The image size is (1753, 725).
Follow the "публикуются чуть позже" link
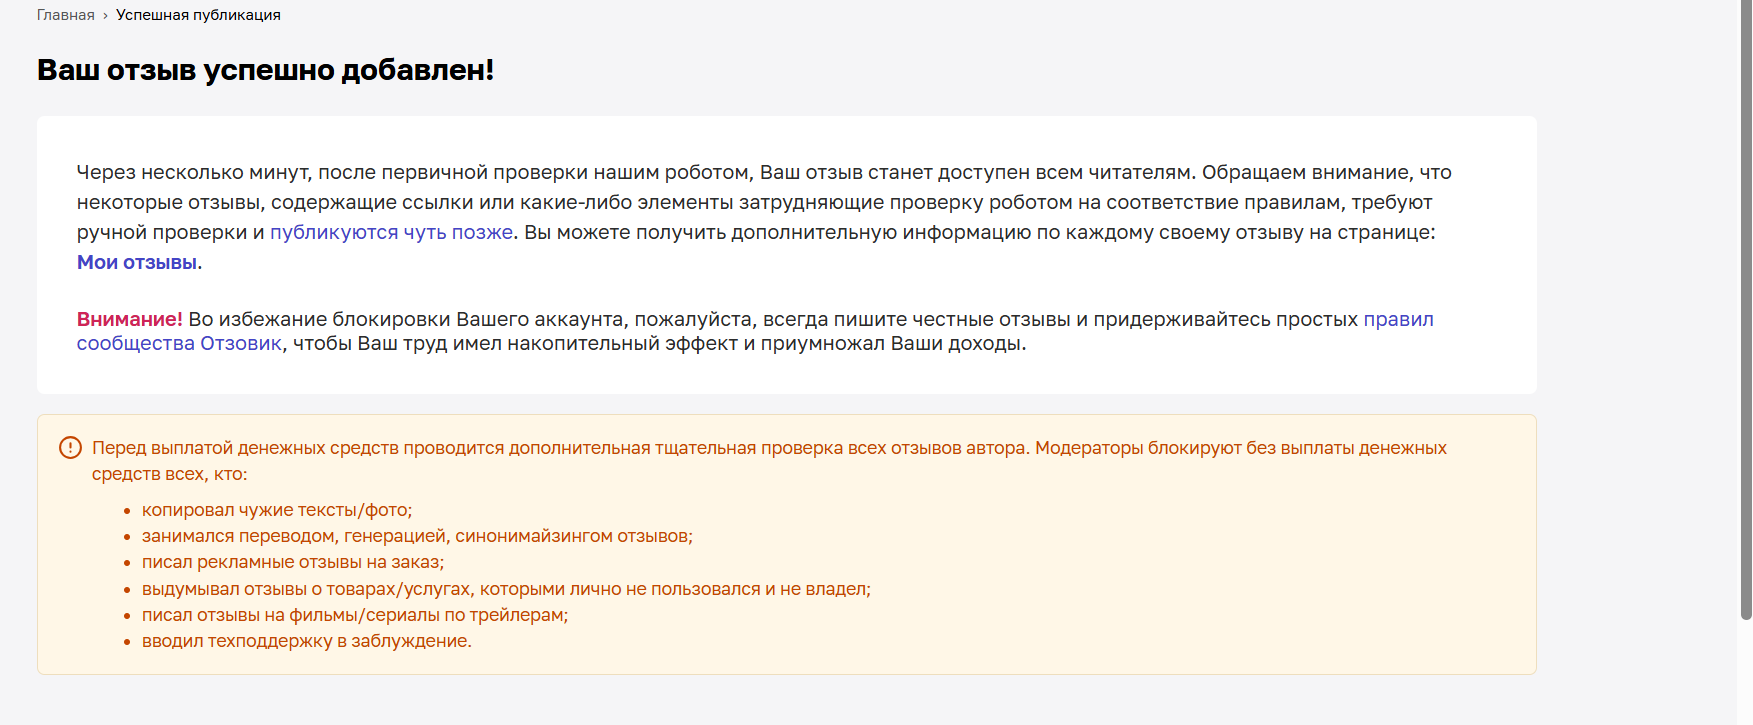391,232
